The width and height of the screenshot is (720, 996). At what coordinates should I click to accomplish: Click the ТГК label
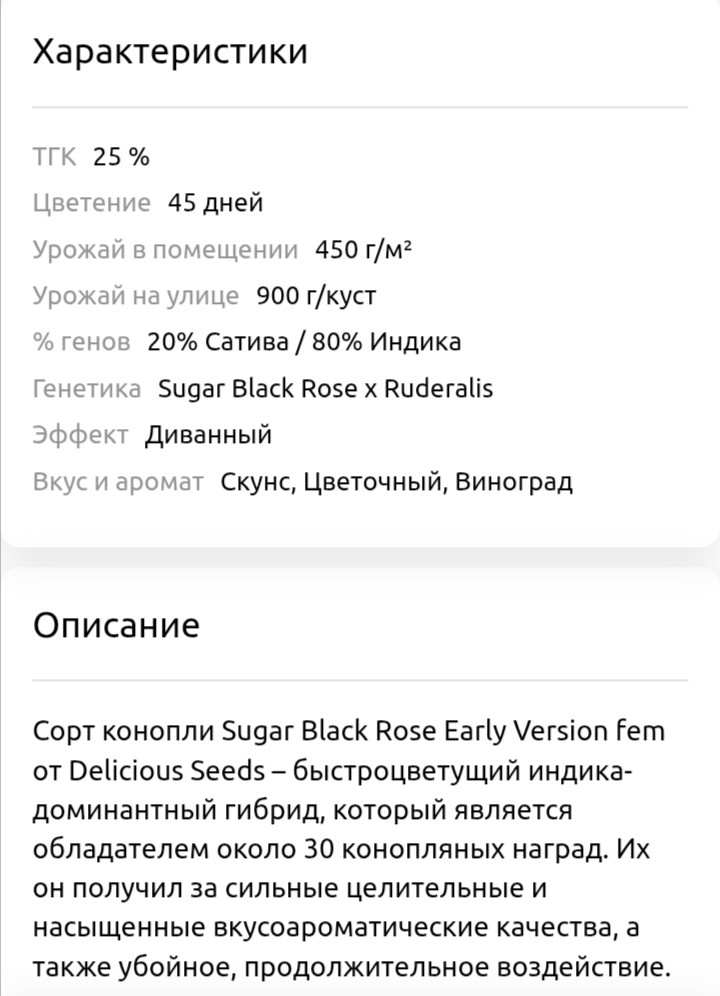[54, 157]
